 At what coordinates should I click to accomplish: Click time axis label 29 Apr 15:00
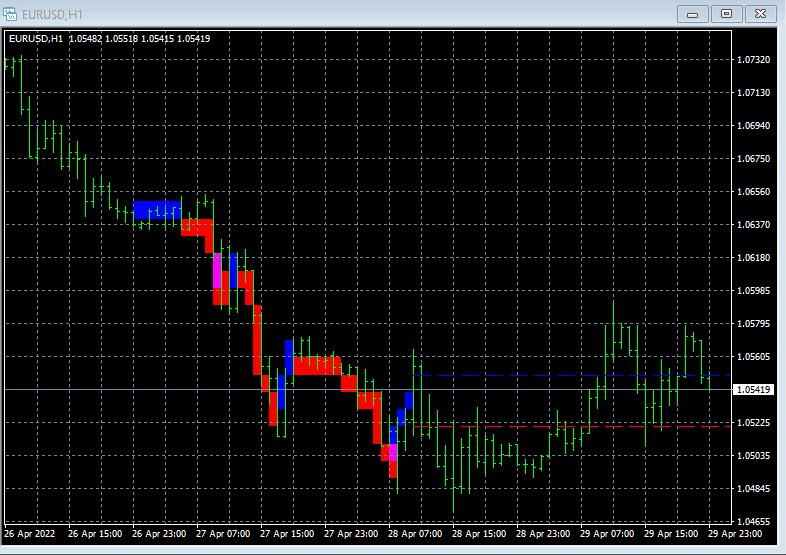click(671, 534)
